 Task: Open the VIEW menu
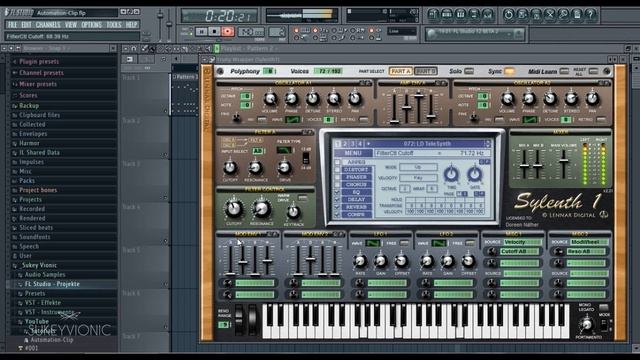click(x=71, y=25)
